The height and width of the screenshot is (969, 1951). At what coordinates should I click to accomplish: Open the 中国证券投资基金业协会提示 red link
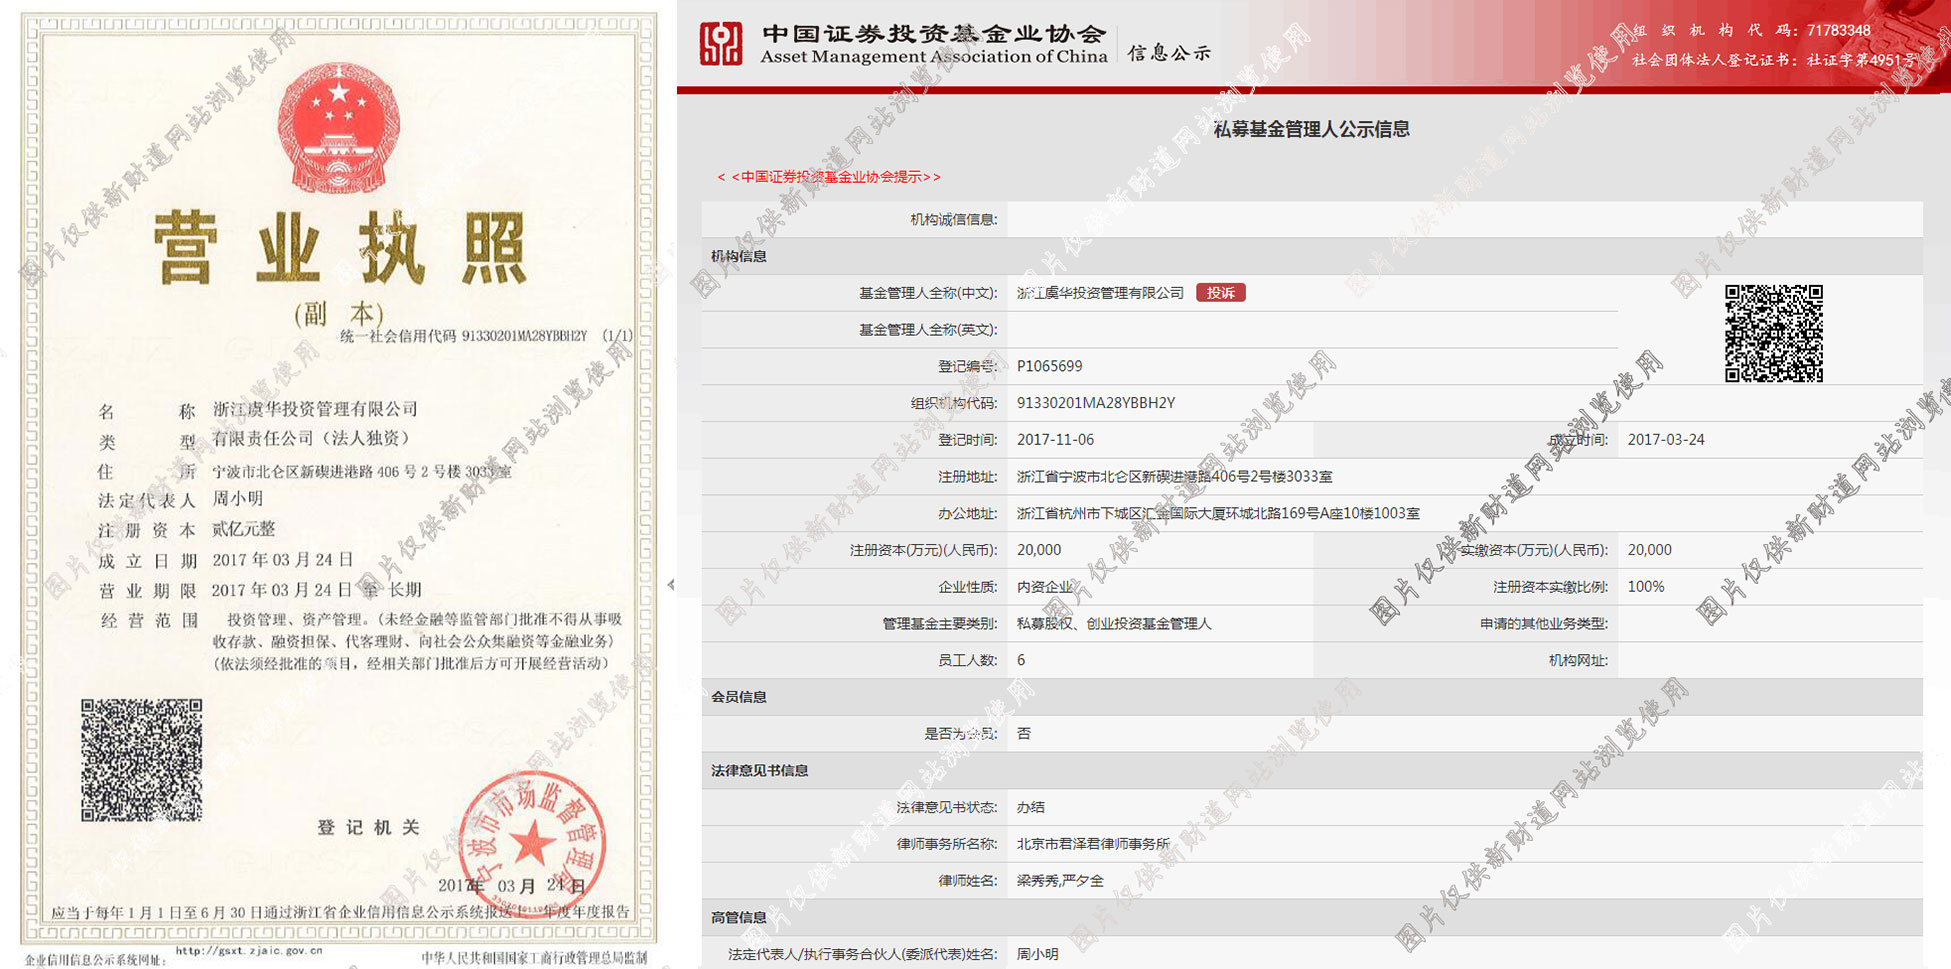829,177
